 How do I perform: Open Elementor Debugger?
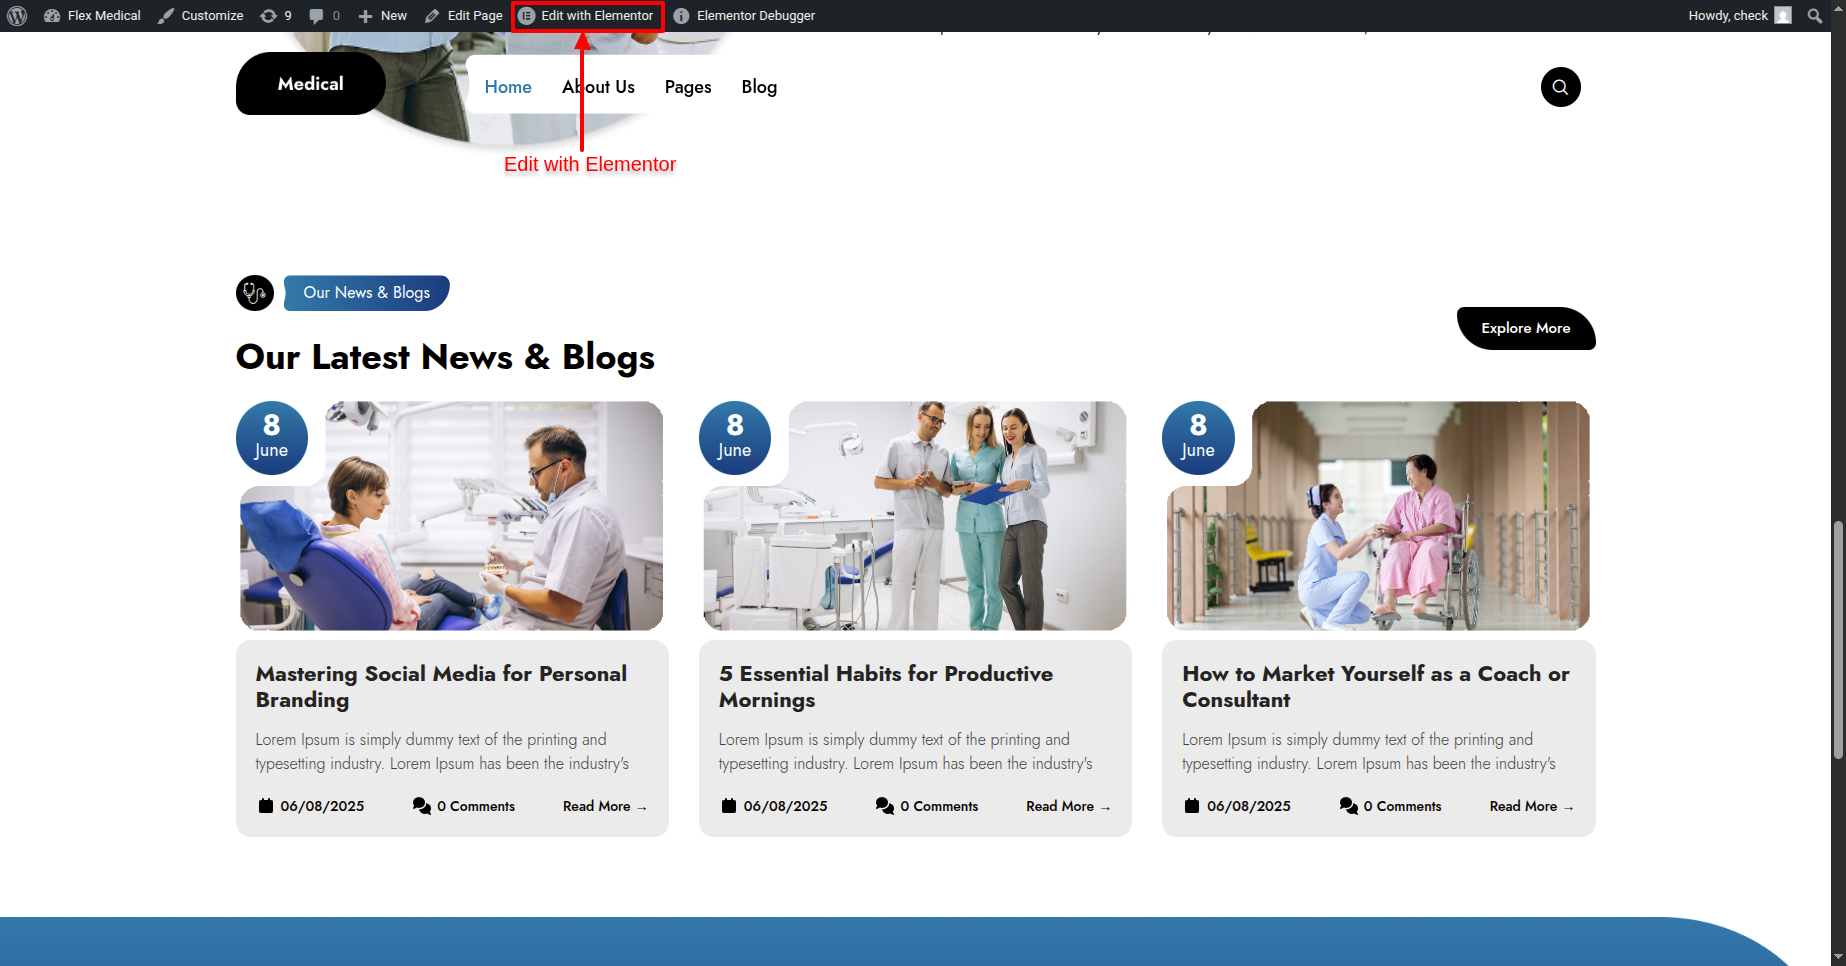pyautogui.click(x=744, y=16)
